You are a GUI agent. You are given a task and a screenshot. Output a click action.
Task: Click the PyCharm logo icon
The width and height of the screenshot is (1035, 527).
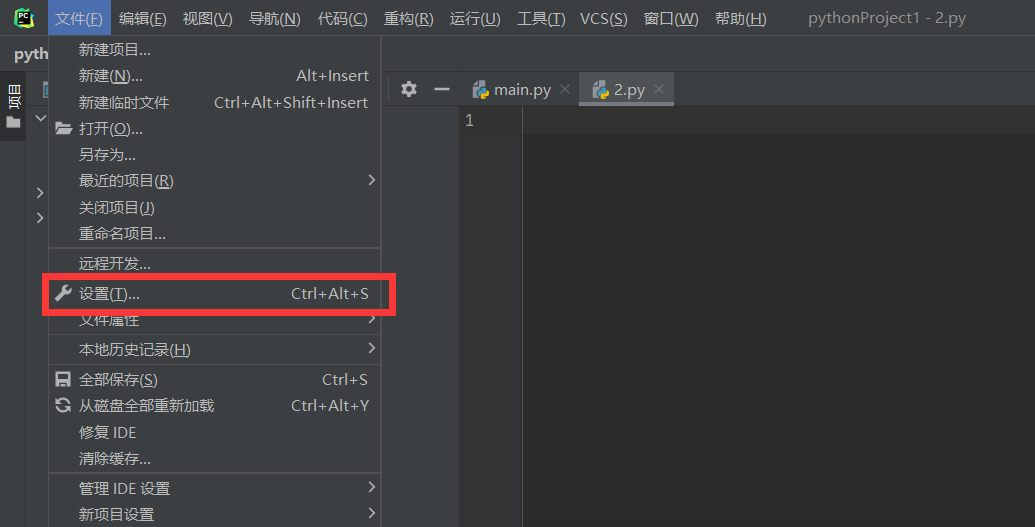click(x=24, y=18)
